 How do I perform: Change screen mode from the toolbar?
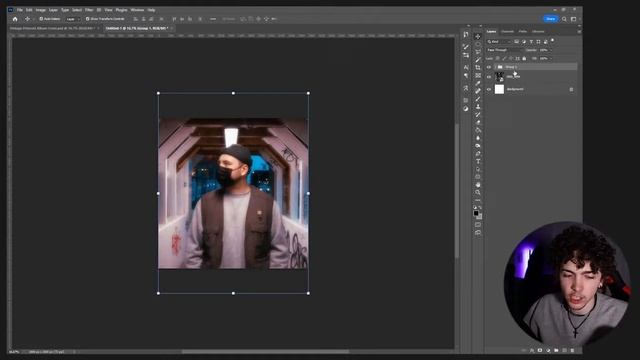pyautogui.click(x=478, y=232)
